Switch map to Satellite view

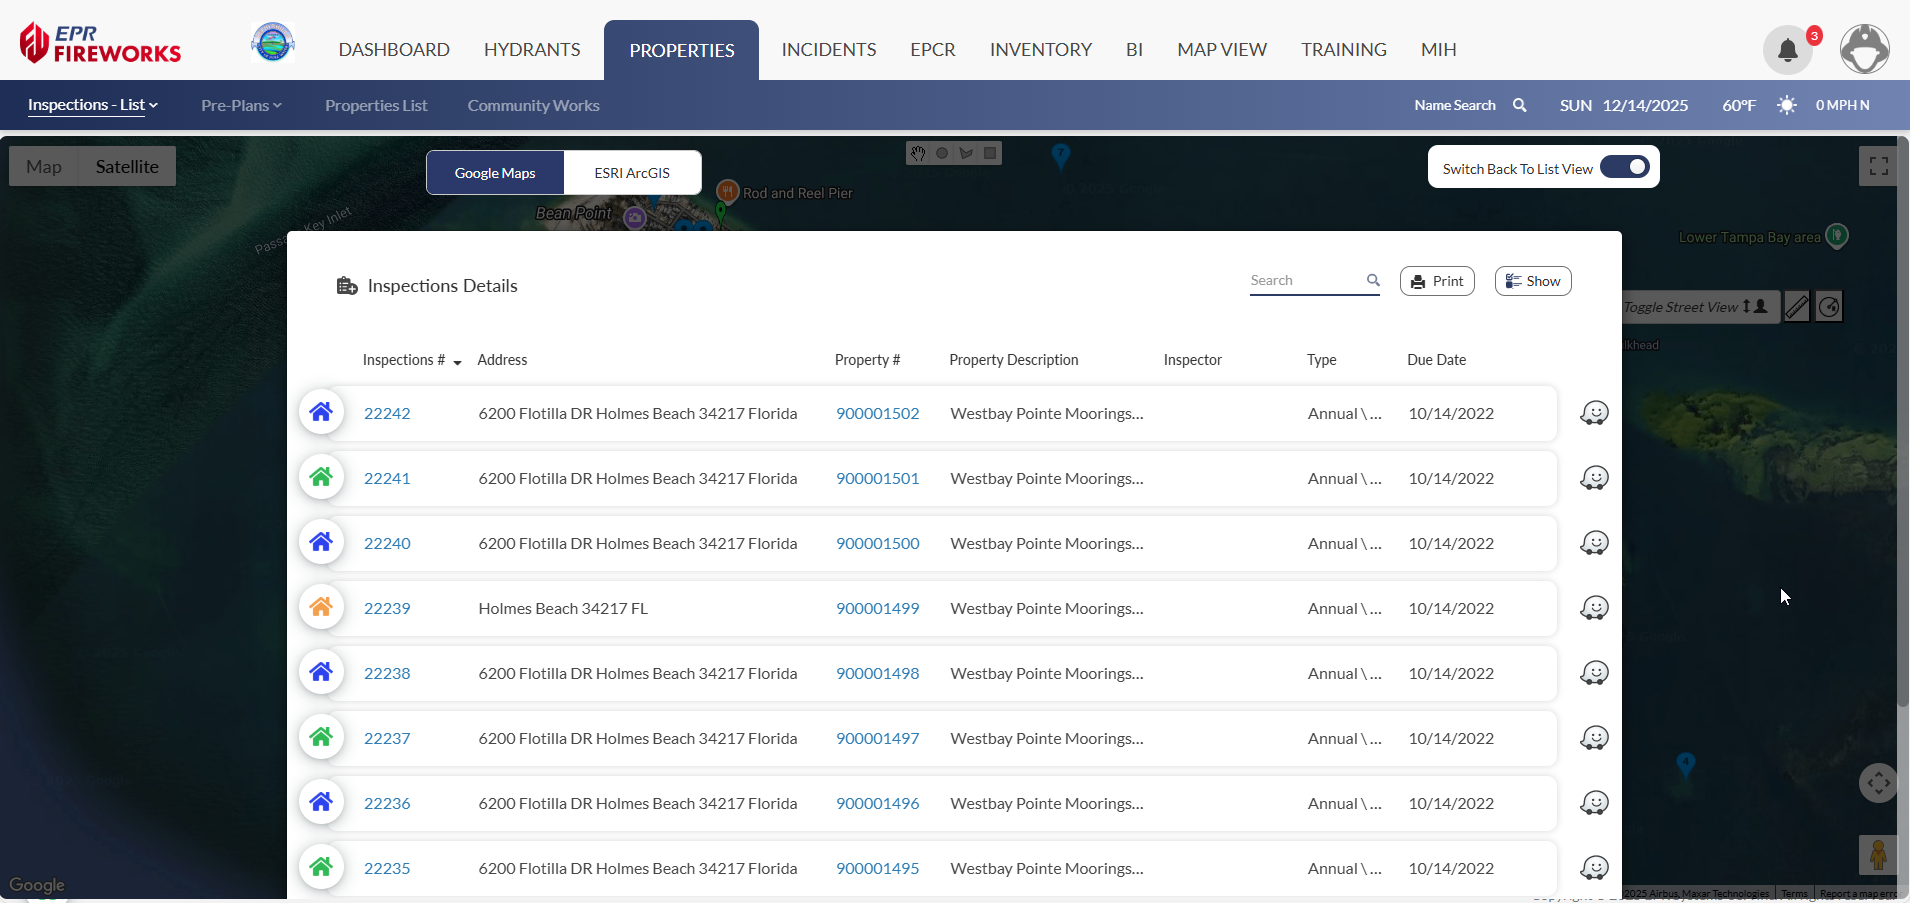(127, 167)
